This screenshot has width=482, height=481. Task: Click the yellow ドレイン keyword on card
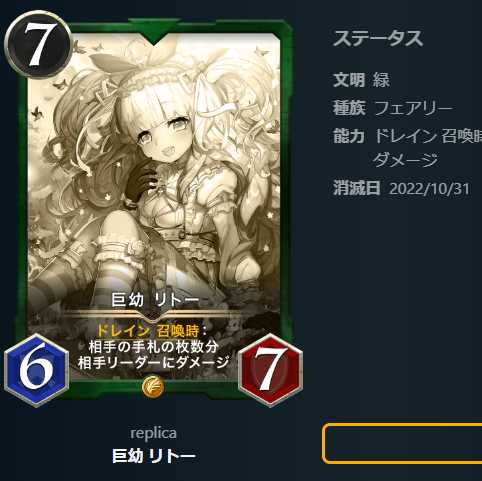[x=123, y=331]
